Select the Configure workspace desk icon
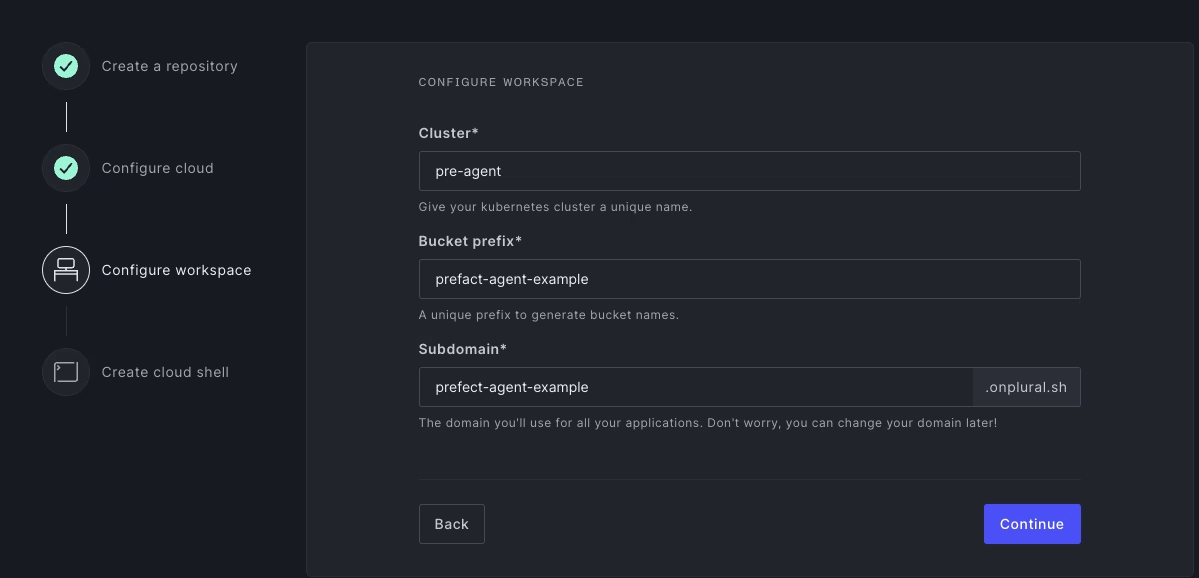This screenshot has width=1199, height=578. pos(66,270)
